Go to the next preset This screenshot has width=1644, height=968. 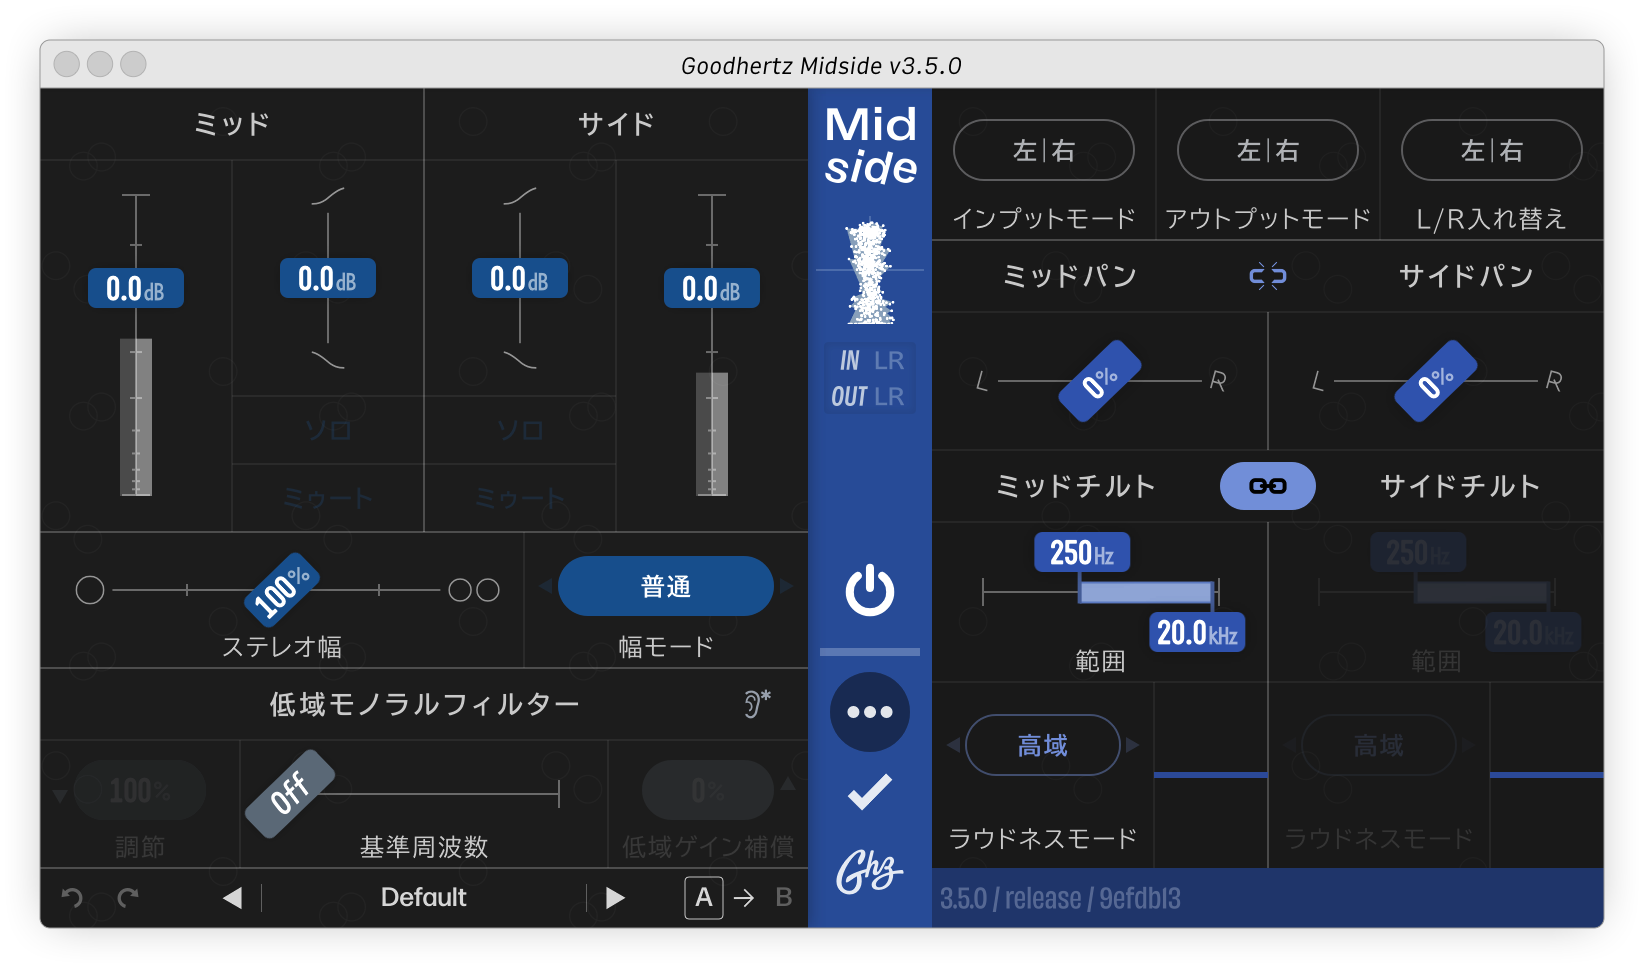(x=615, y=898)
